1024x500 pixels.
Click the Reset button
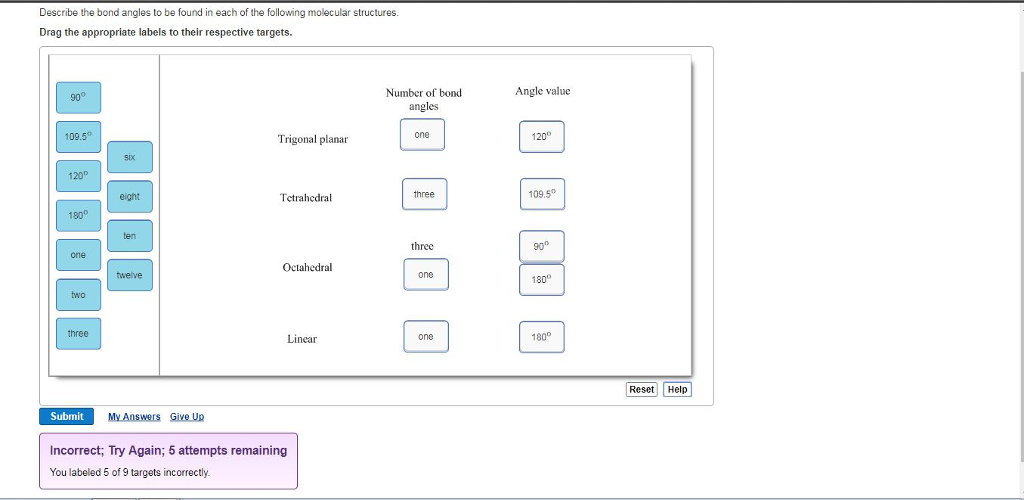tap(641, 390)
